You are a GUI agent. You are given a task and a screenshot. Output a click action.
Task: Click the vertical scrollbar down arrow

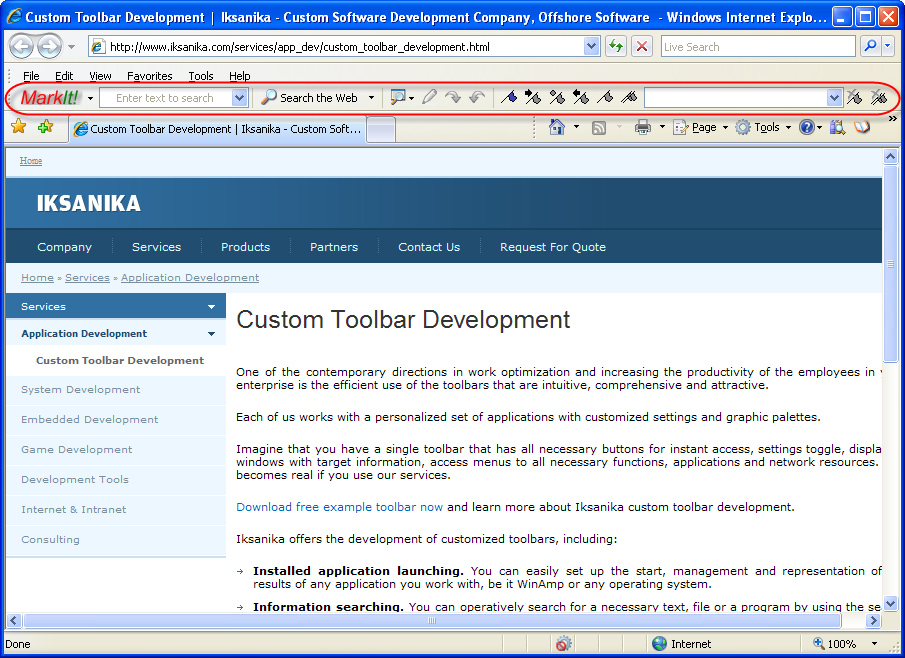[891, 604]
